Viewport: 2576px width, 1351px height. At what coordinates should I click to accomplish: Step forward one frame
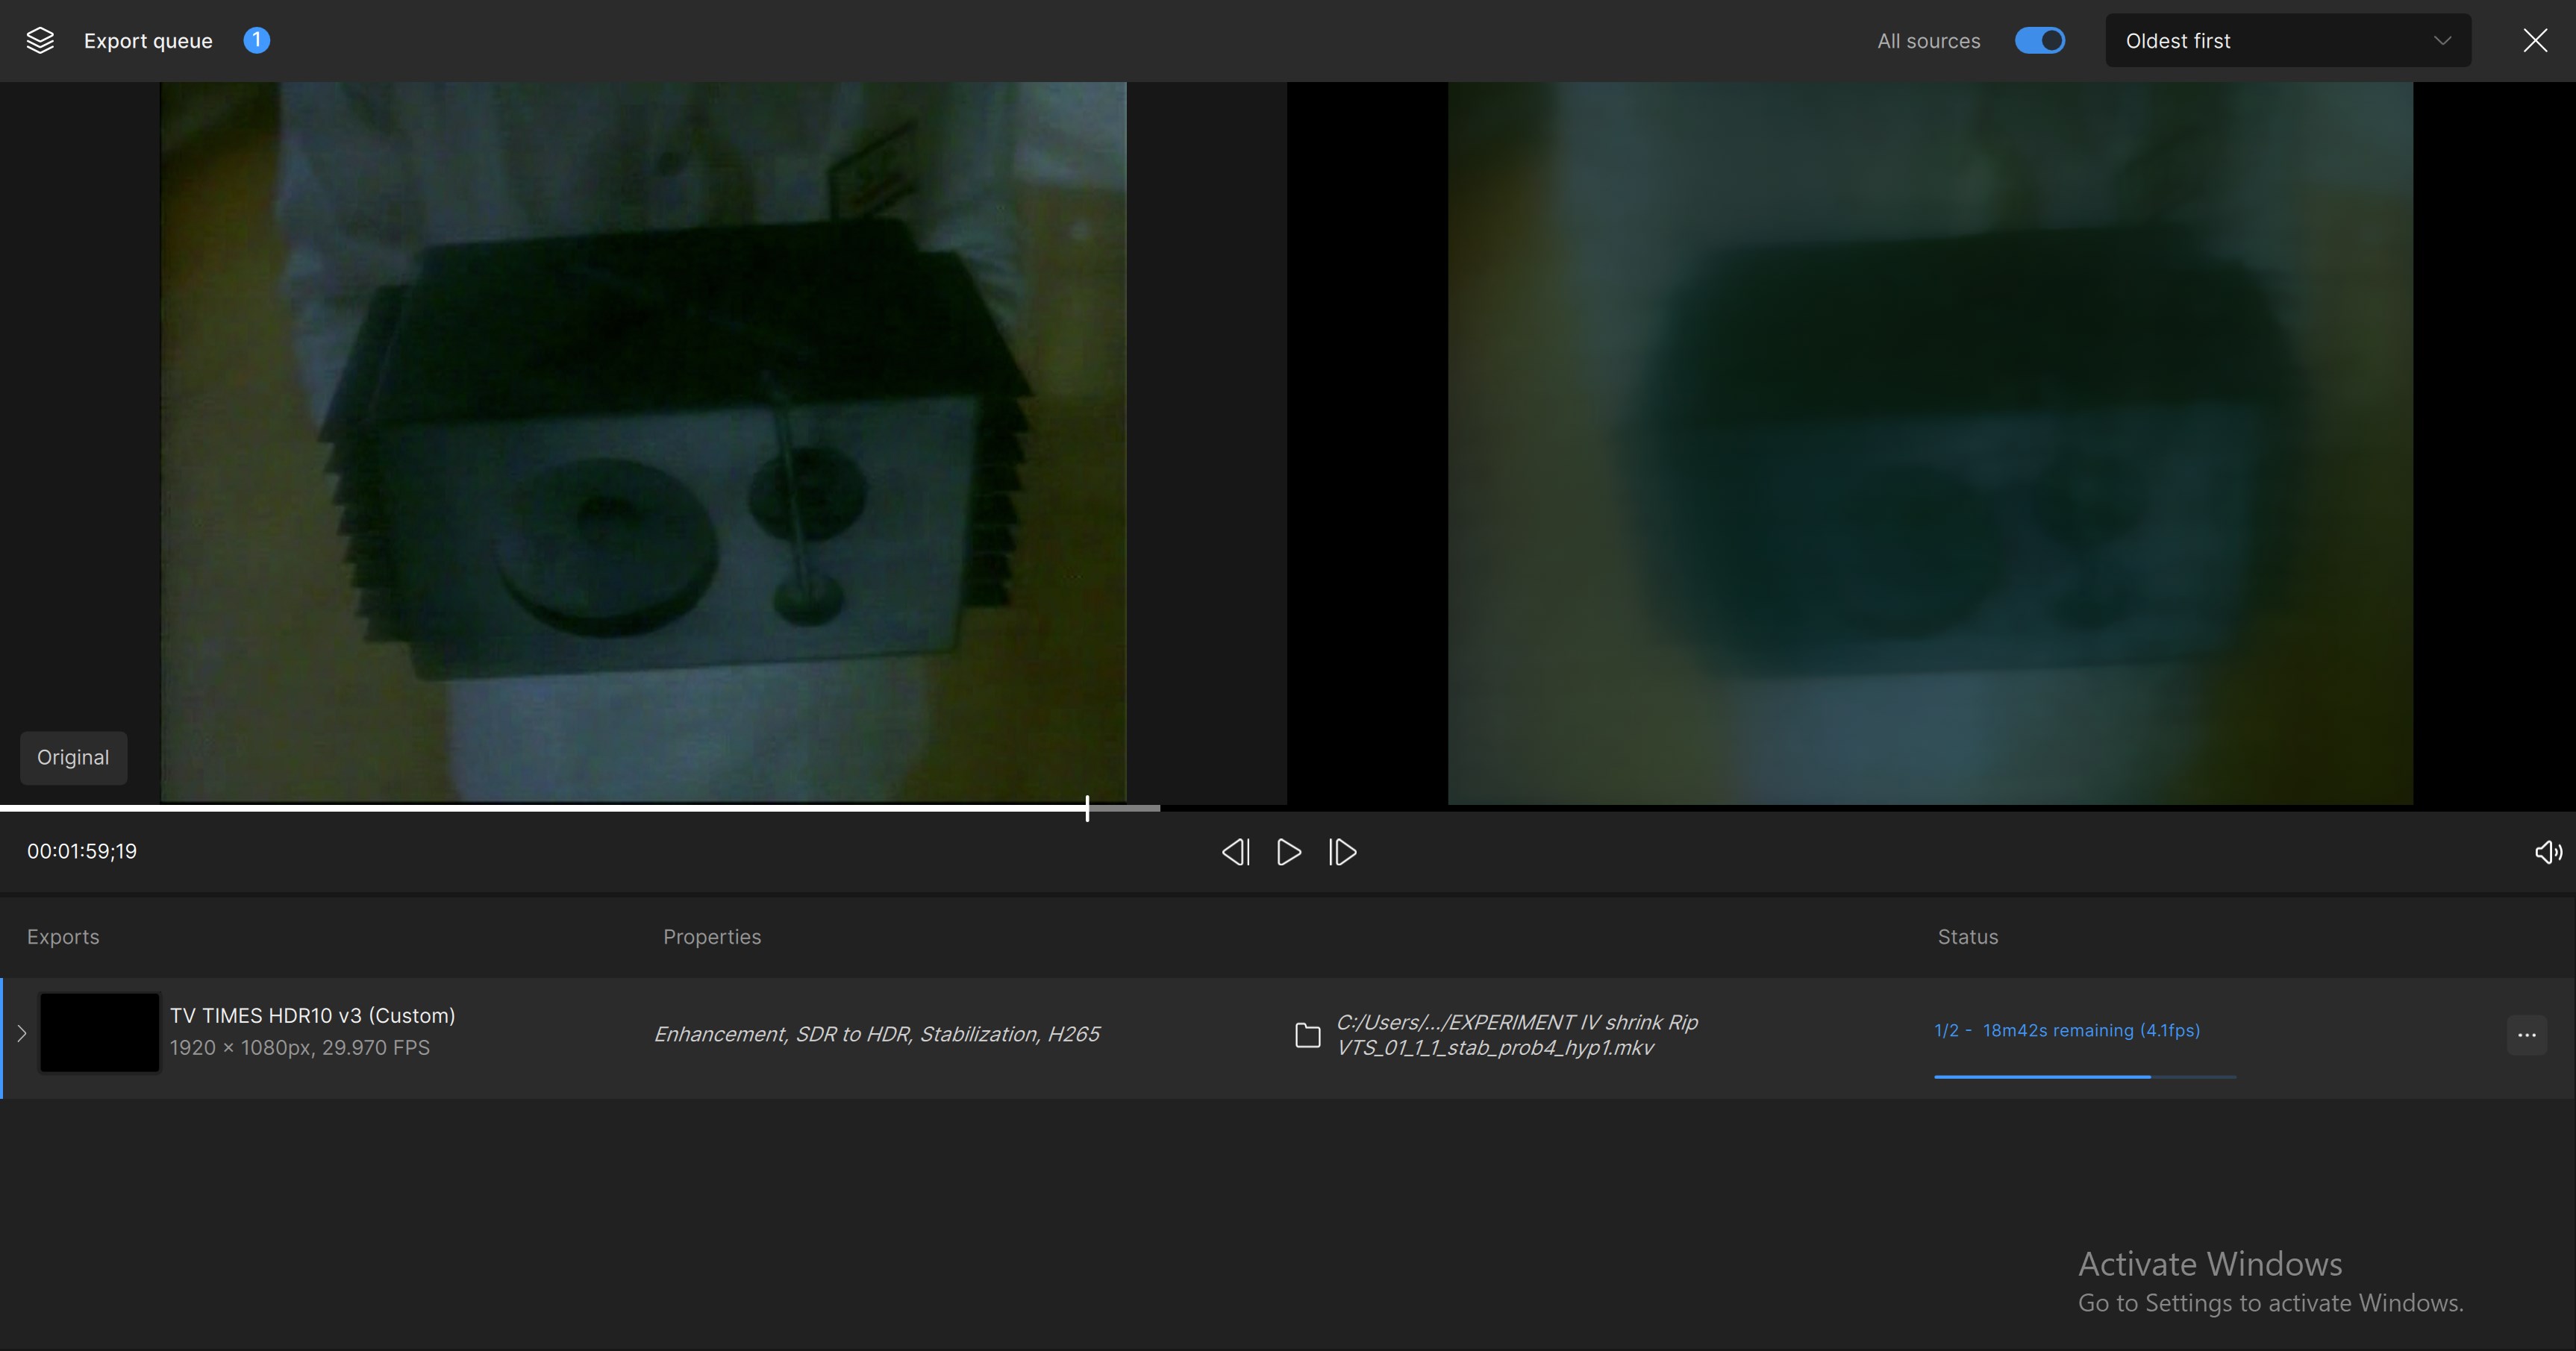[x=1342, y=852]
